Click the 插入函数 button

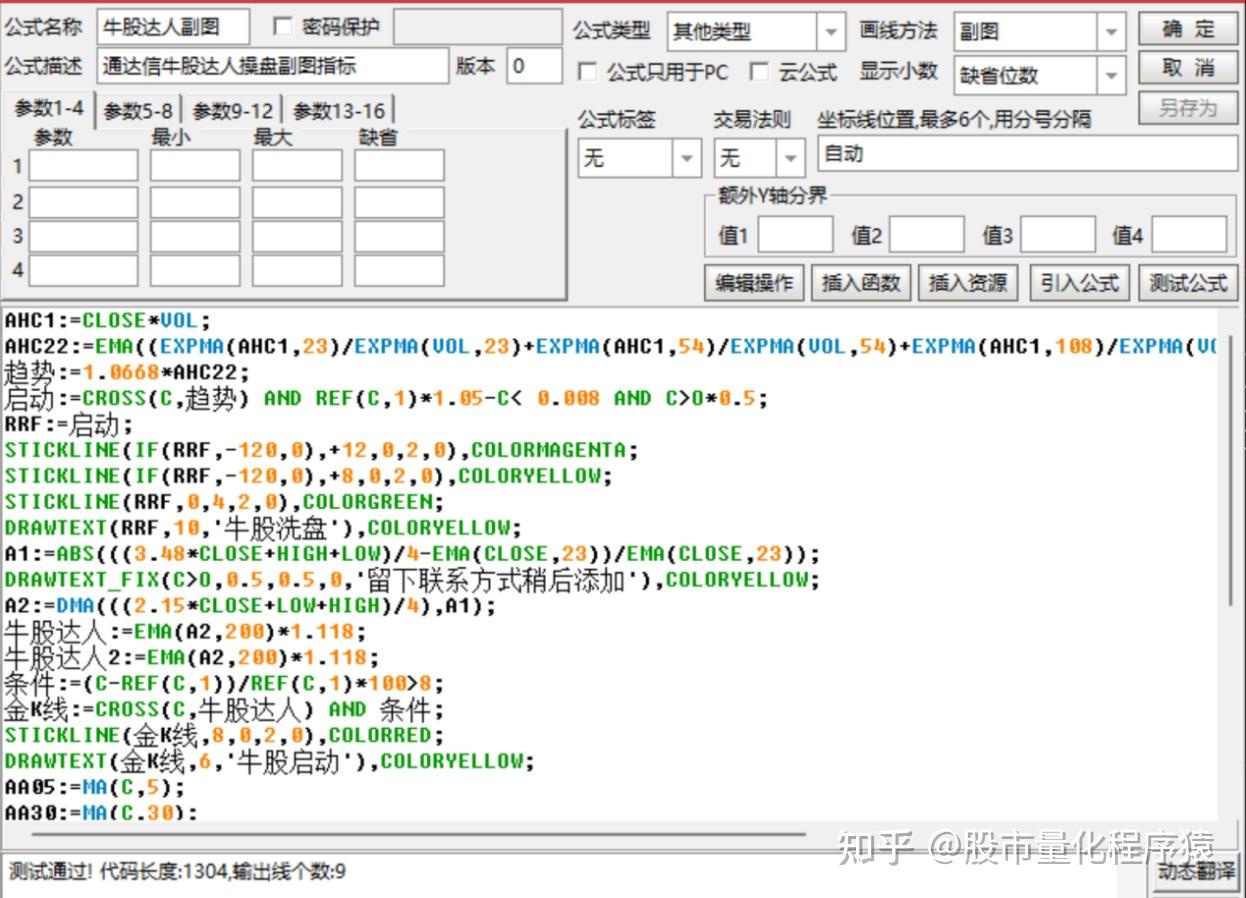861,283
